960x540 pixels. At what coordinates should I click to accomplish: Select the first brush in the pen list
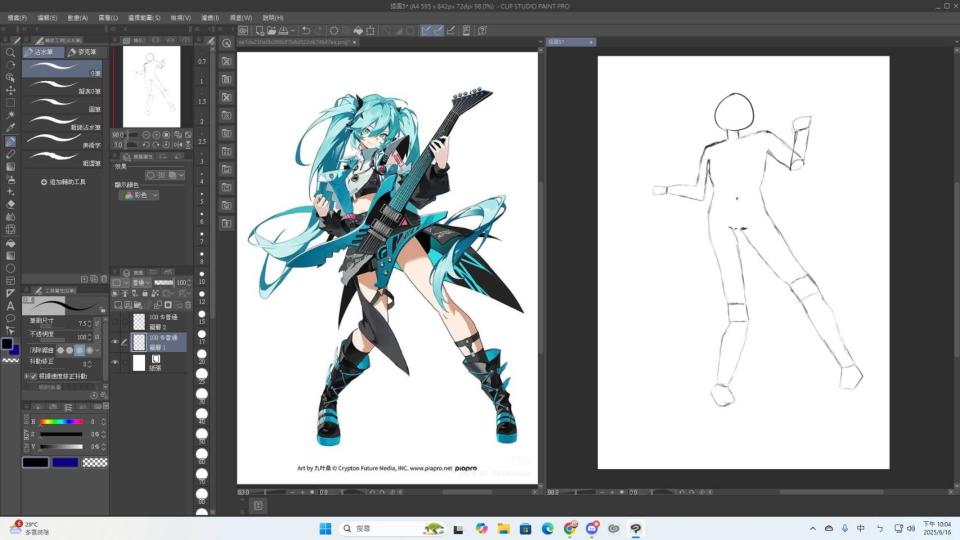click(x=62, y=68)
